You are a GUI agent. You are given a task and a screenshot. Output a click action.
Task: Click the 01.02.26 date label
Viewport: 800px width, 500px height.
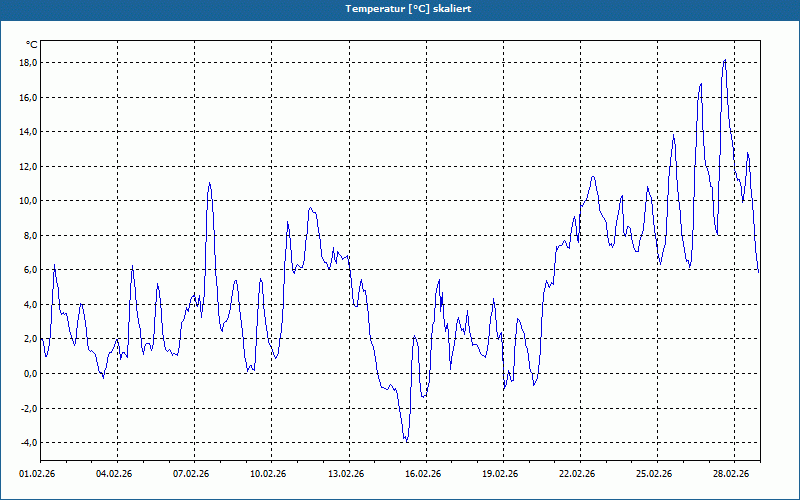pos(37,474)
